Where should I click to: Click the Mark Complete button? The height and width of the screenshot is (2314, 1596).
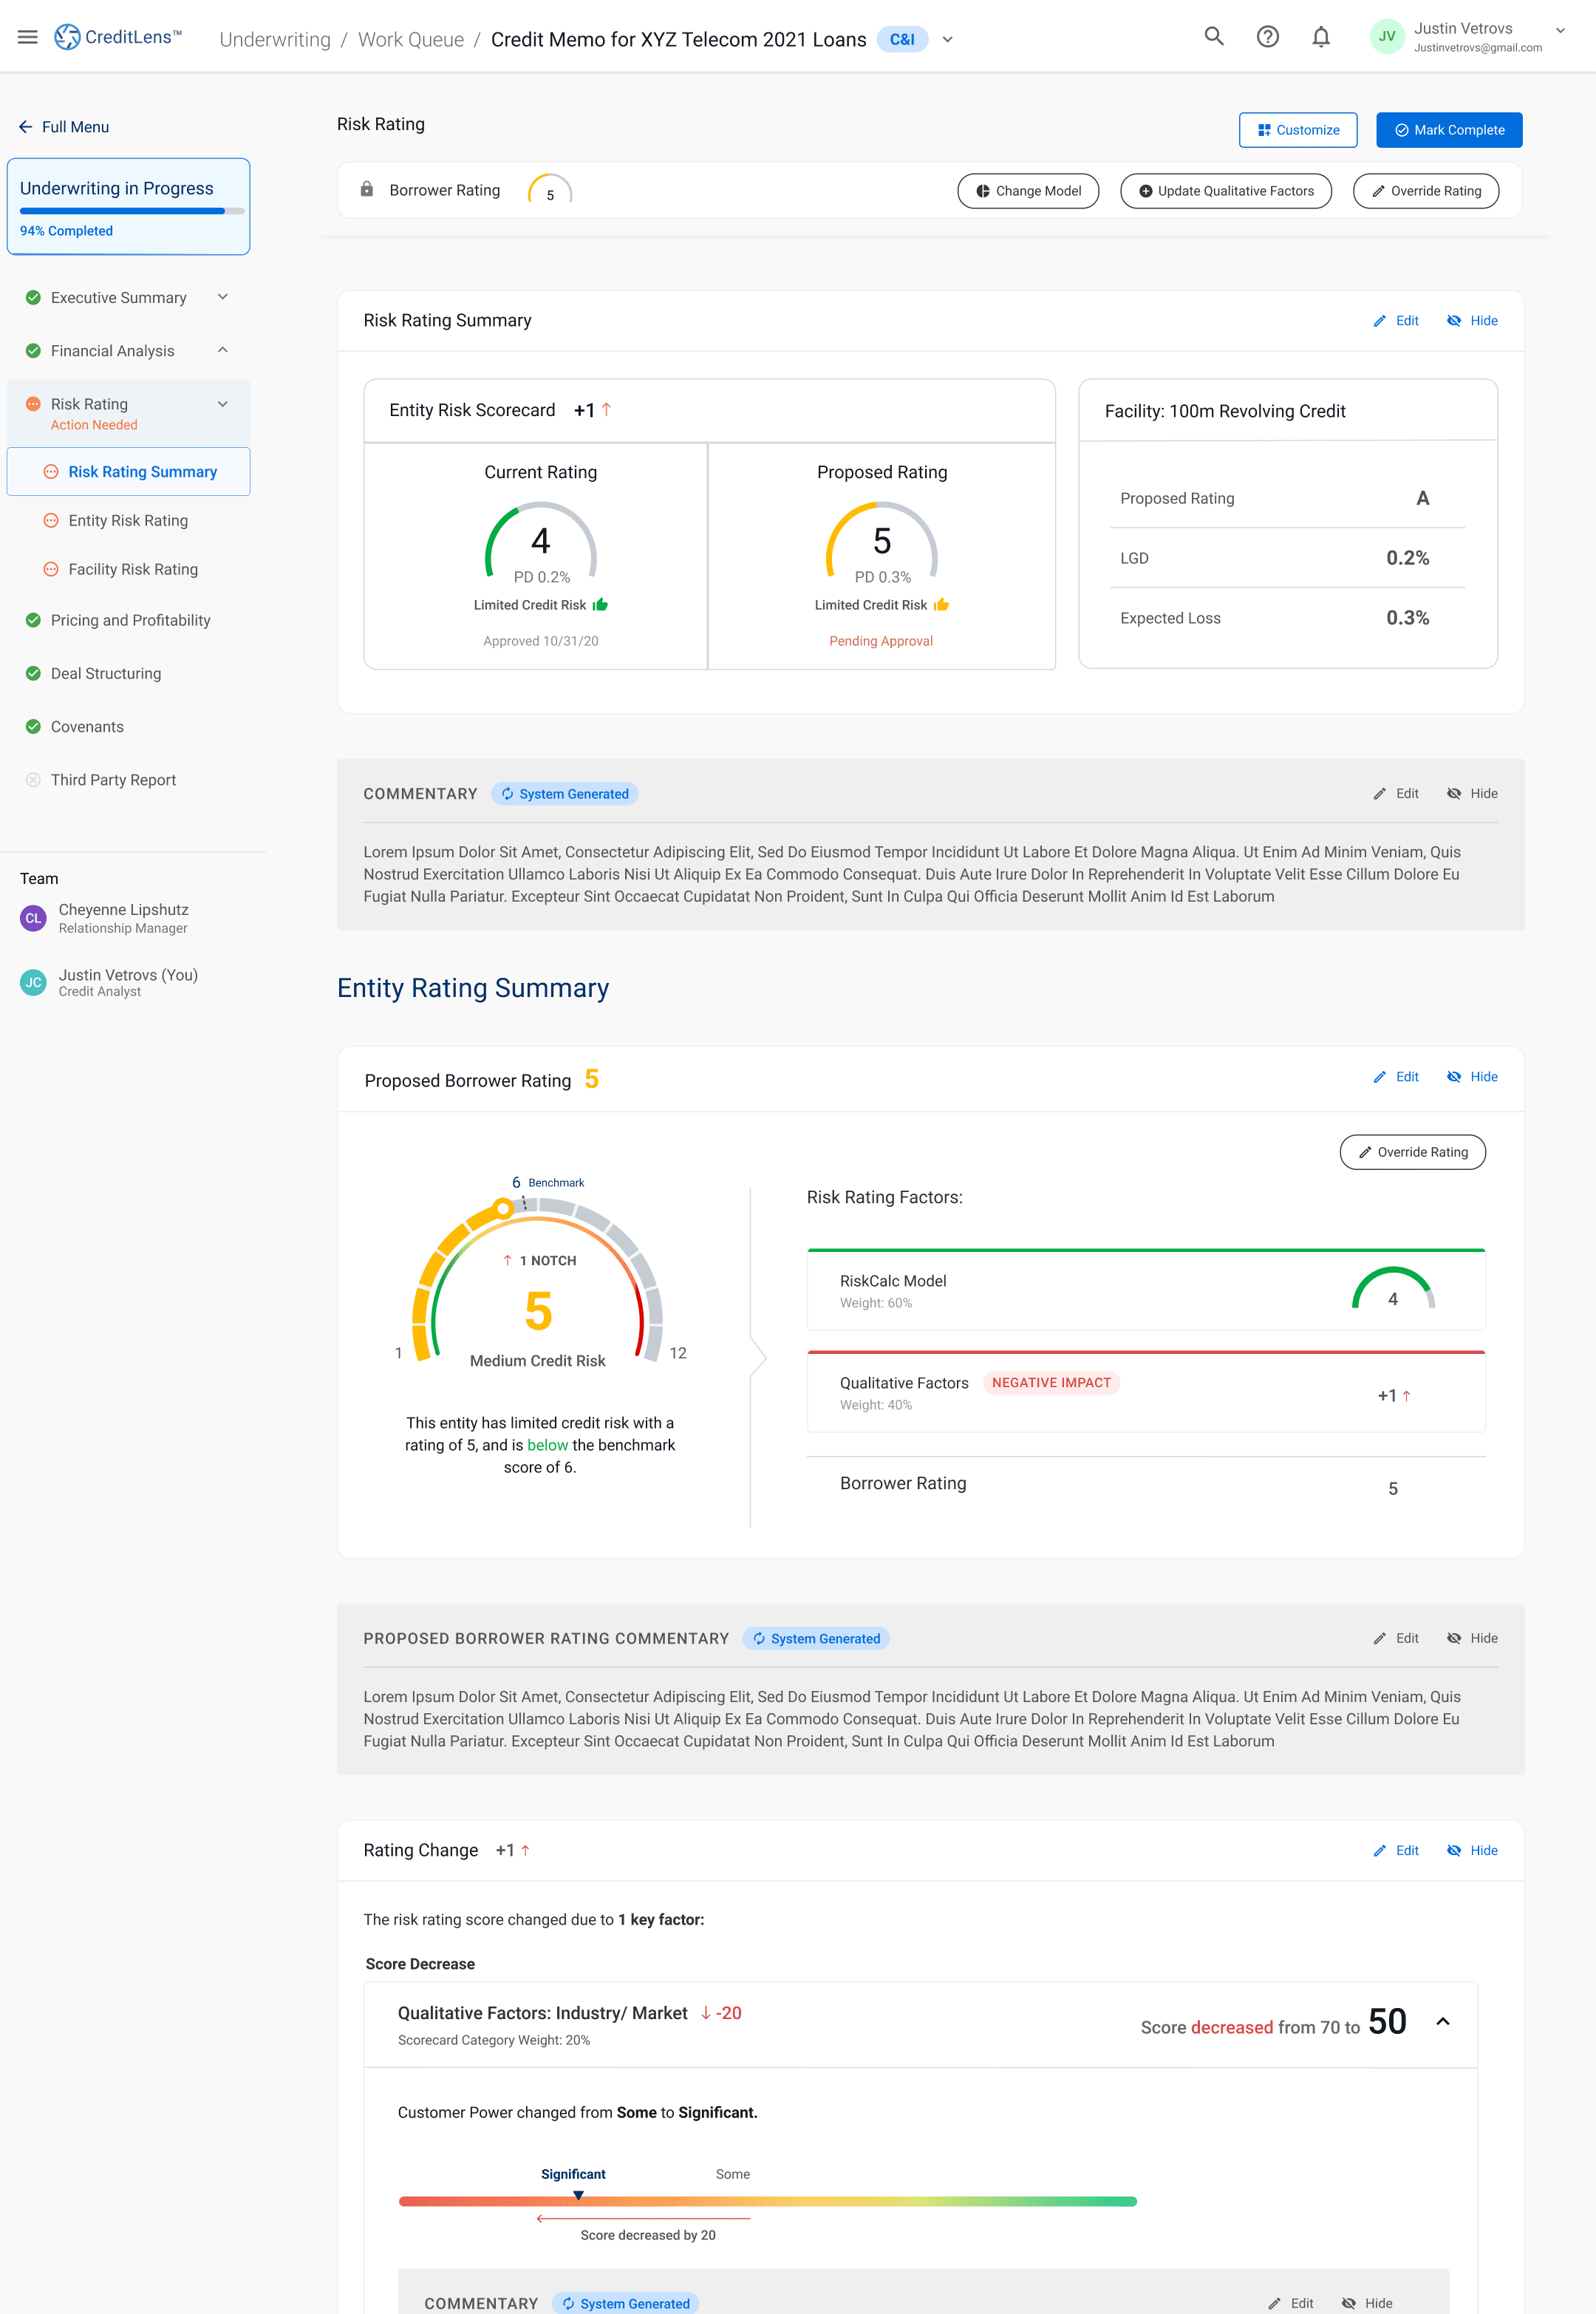click(x=1448, y=130)
